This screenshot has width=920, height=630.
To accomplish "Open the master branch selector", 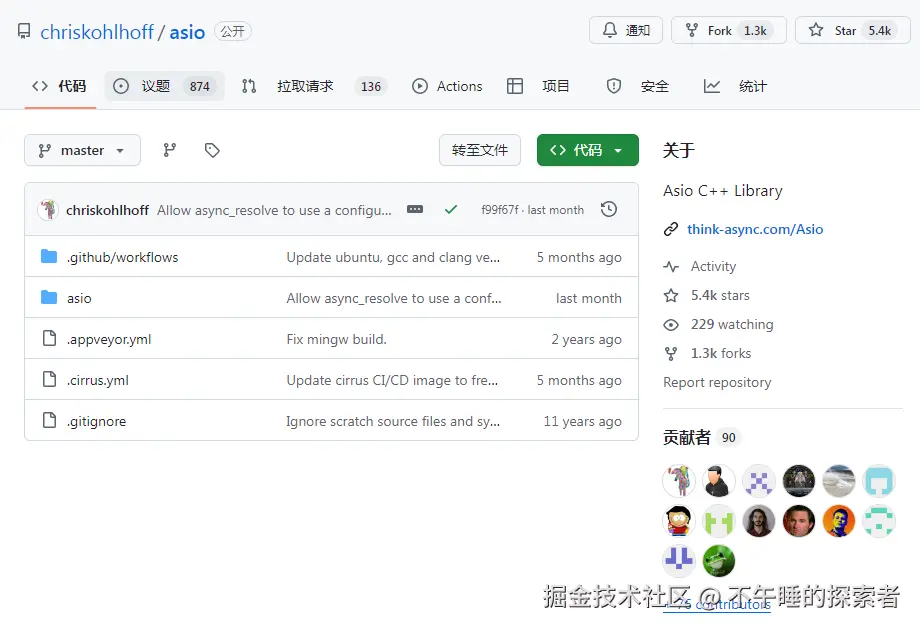I will coord(81,150).
